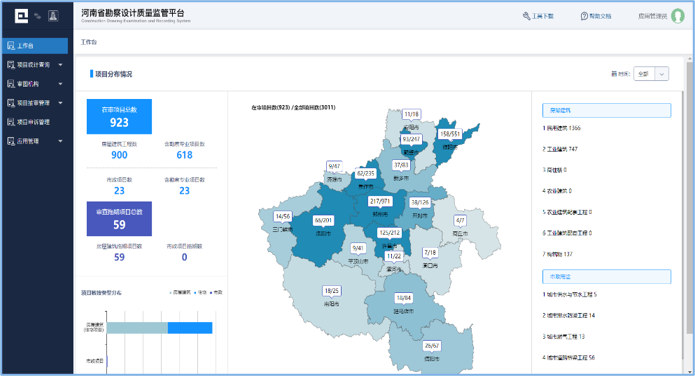Click the 帮助文档 link in header

[x=601, y=16]
